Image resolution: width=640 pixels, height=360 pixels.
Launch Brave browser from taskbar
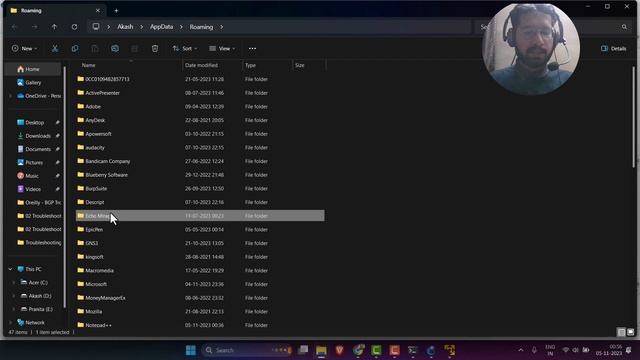[x=340, y=350]
